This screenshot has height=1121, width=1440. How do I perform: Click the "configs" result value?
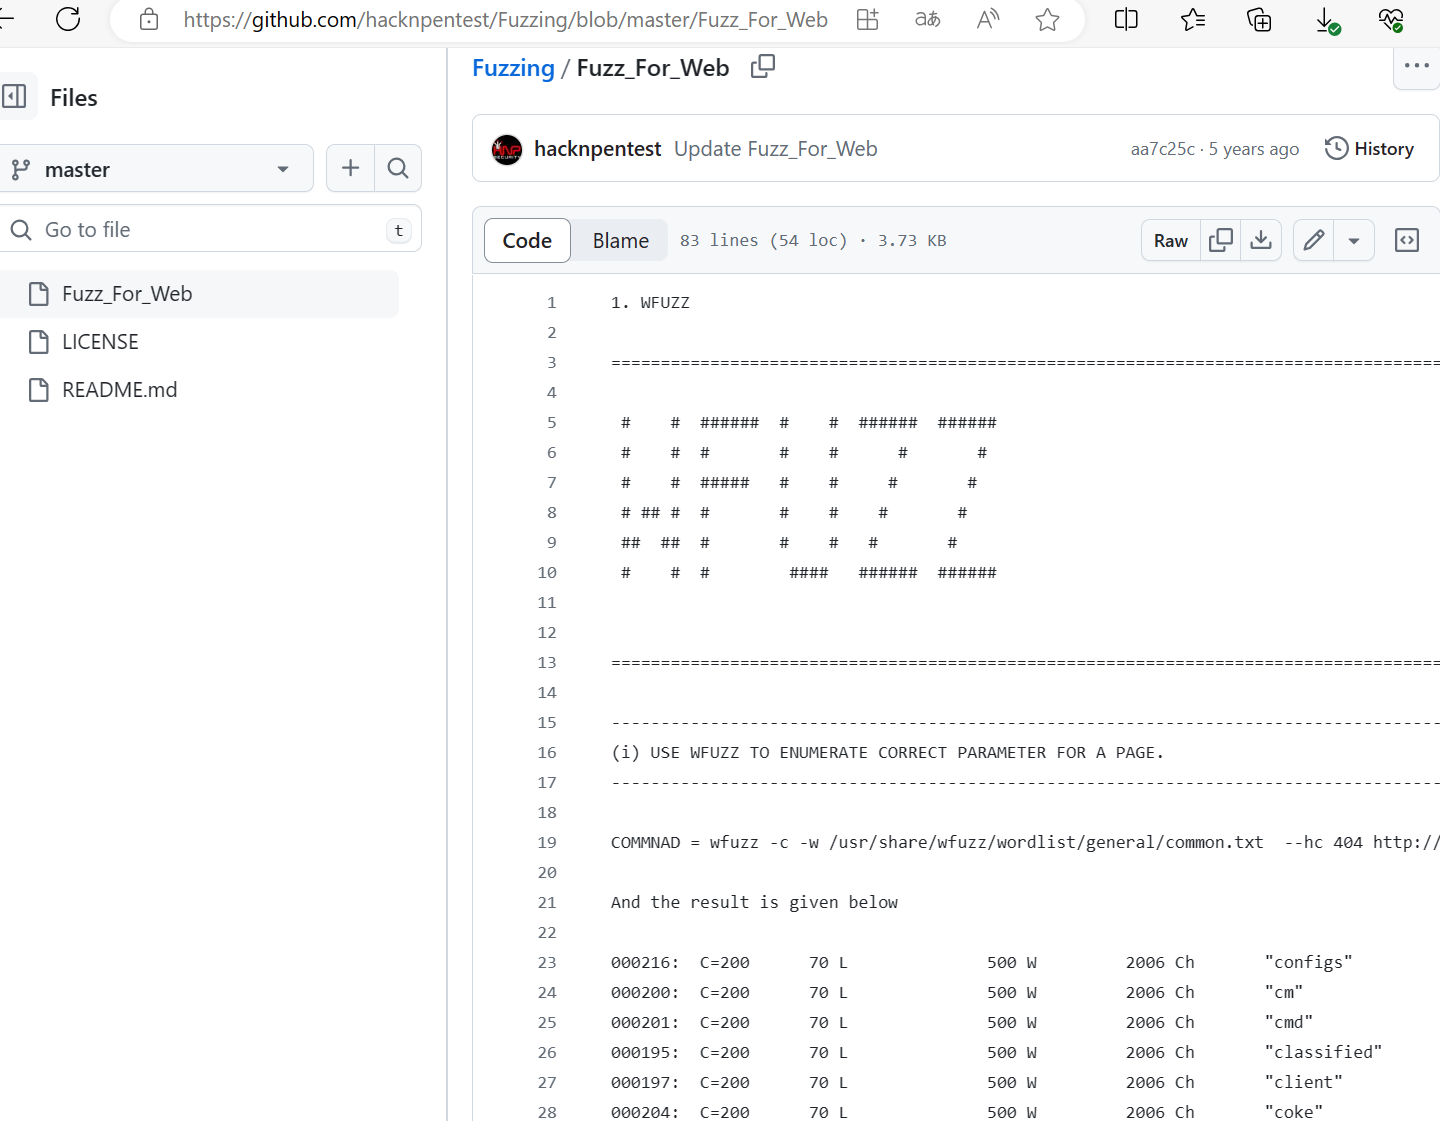tap(1308, 962)
